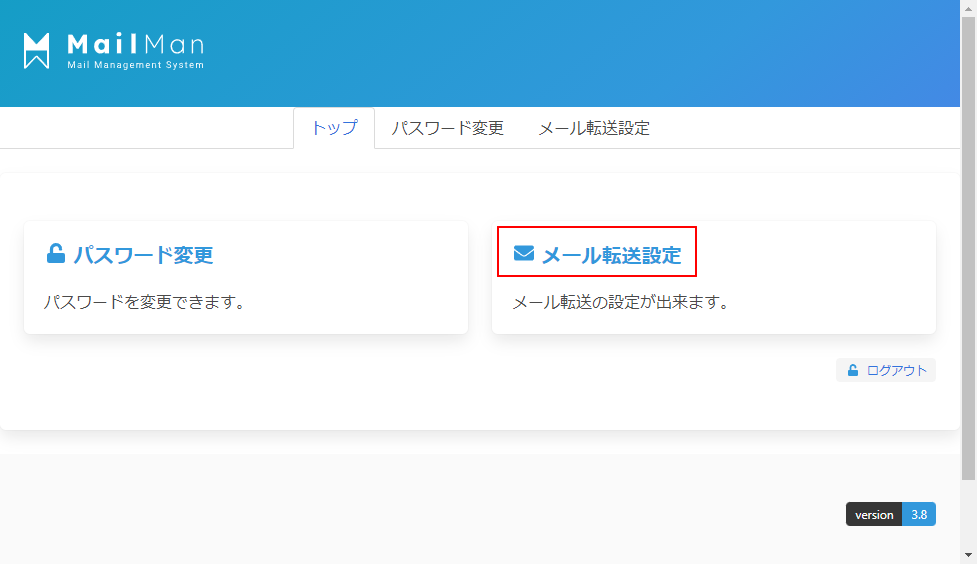Select the メール転送設定 tab
The image size is (977, 564).
[594, 128]
